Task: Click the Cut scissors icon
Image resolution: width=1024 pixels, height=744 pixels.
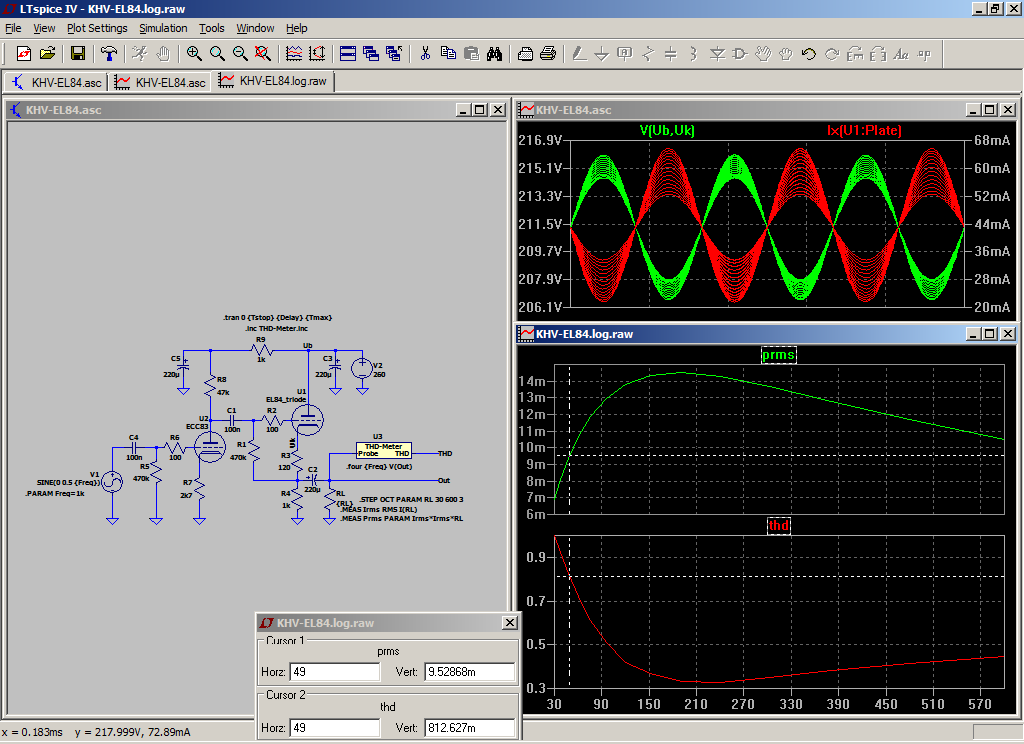Action: (424, 54)
